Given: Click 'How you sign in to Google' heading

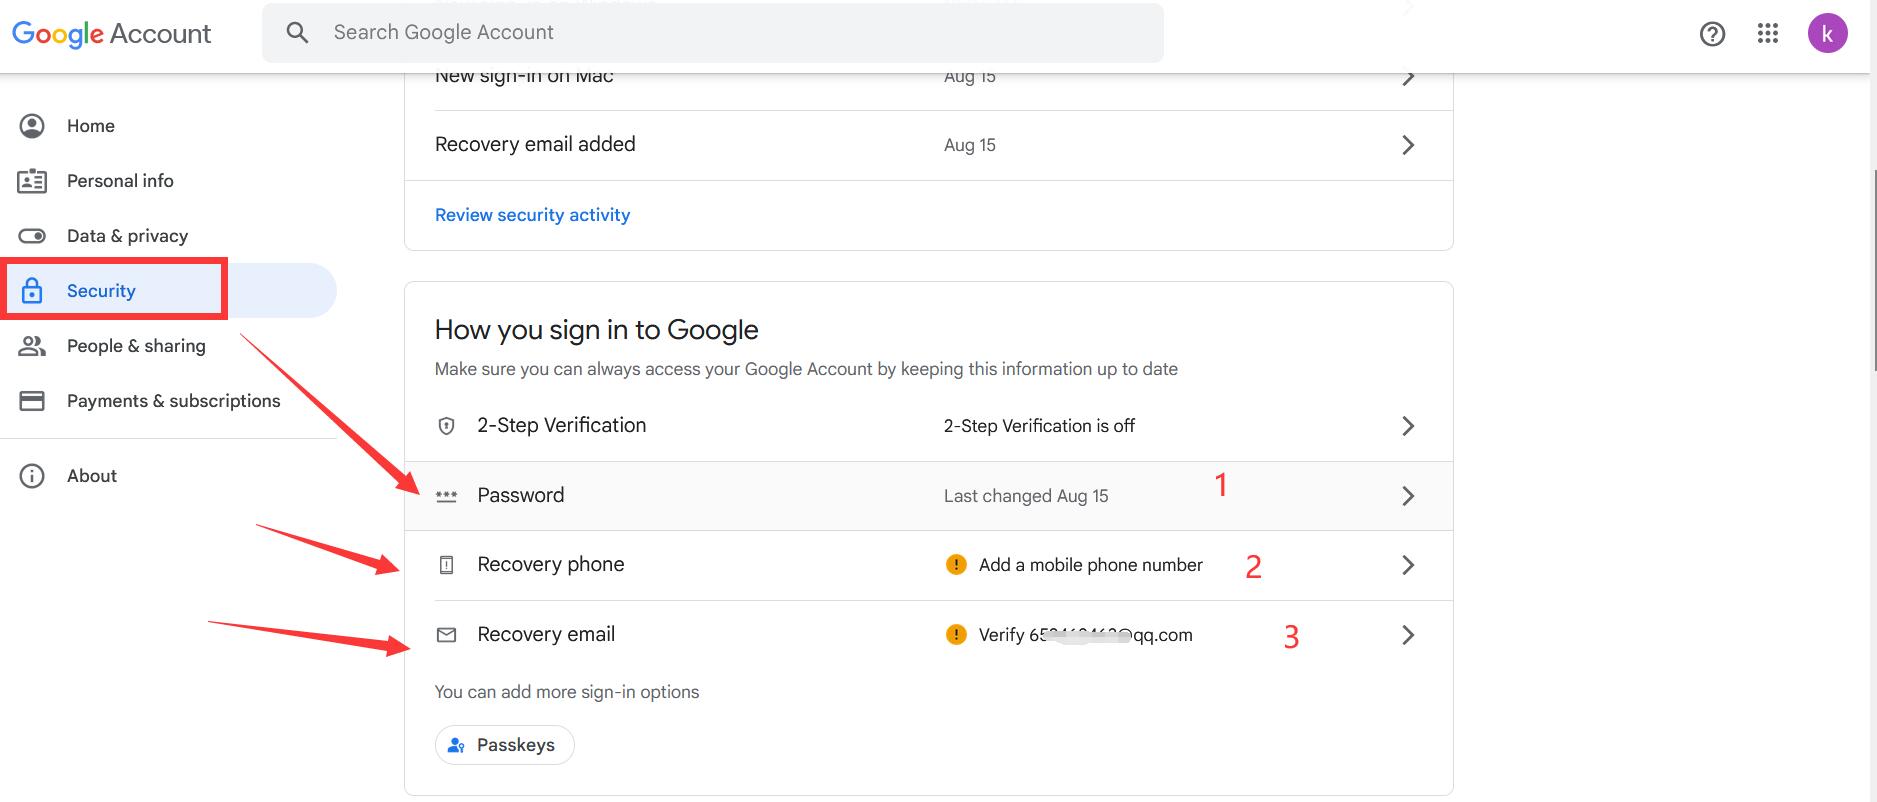Looking at the screenshot, I should coord(597,330).
